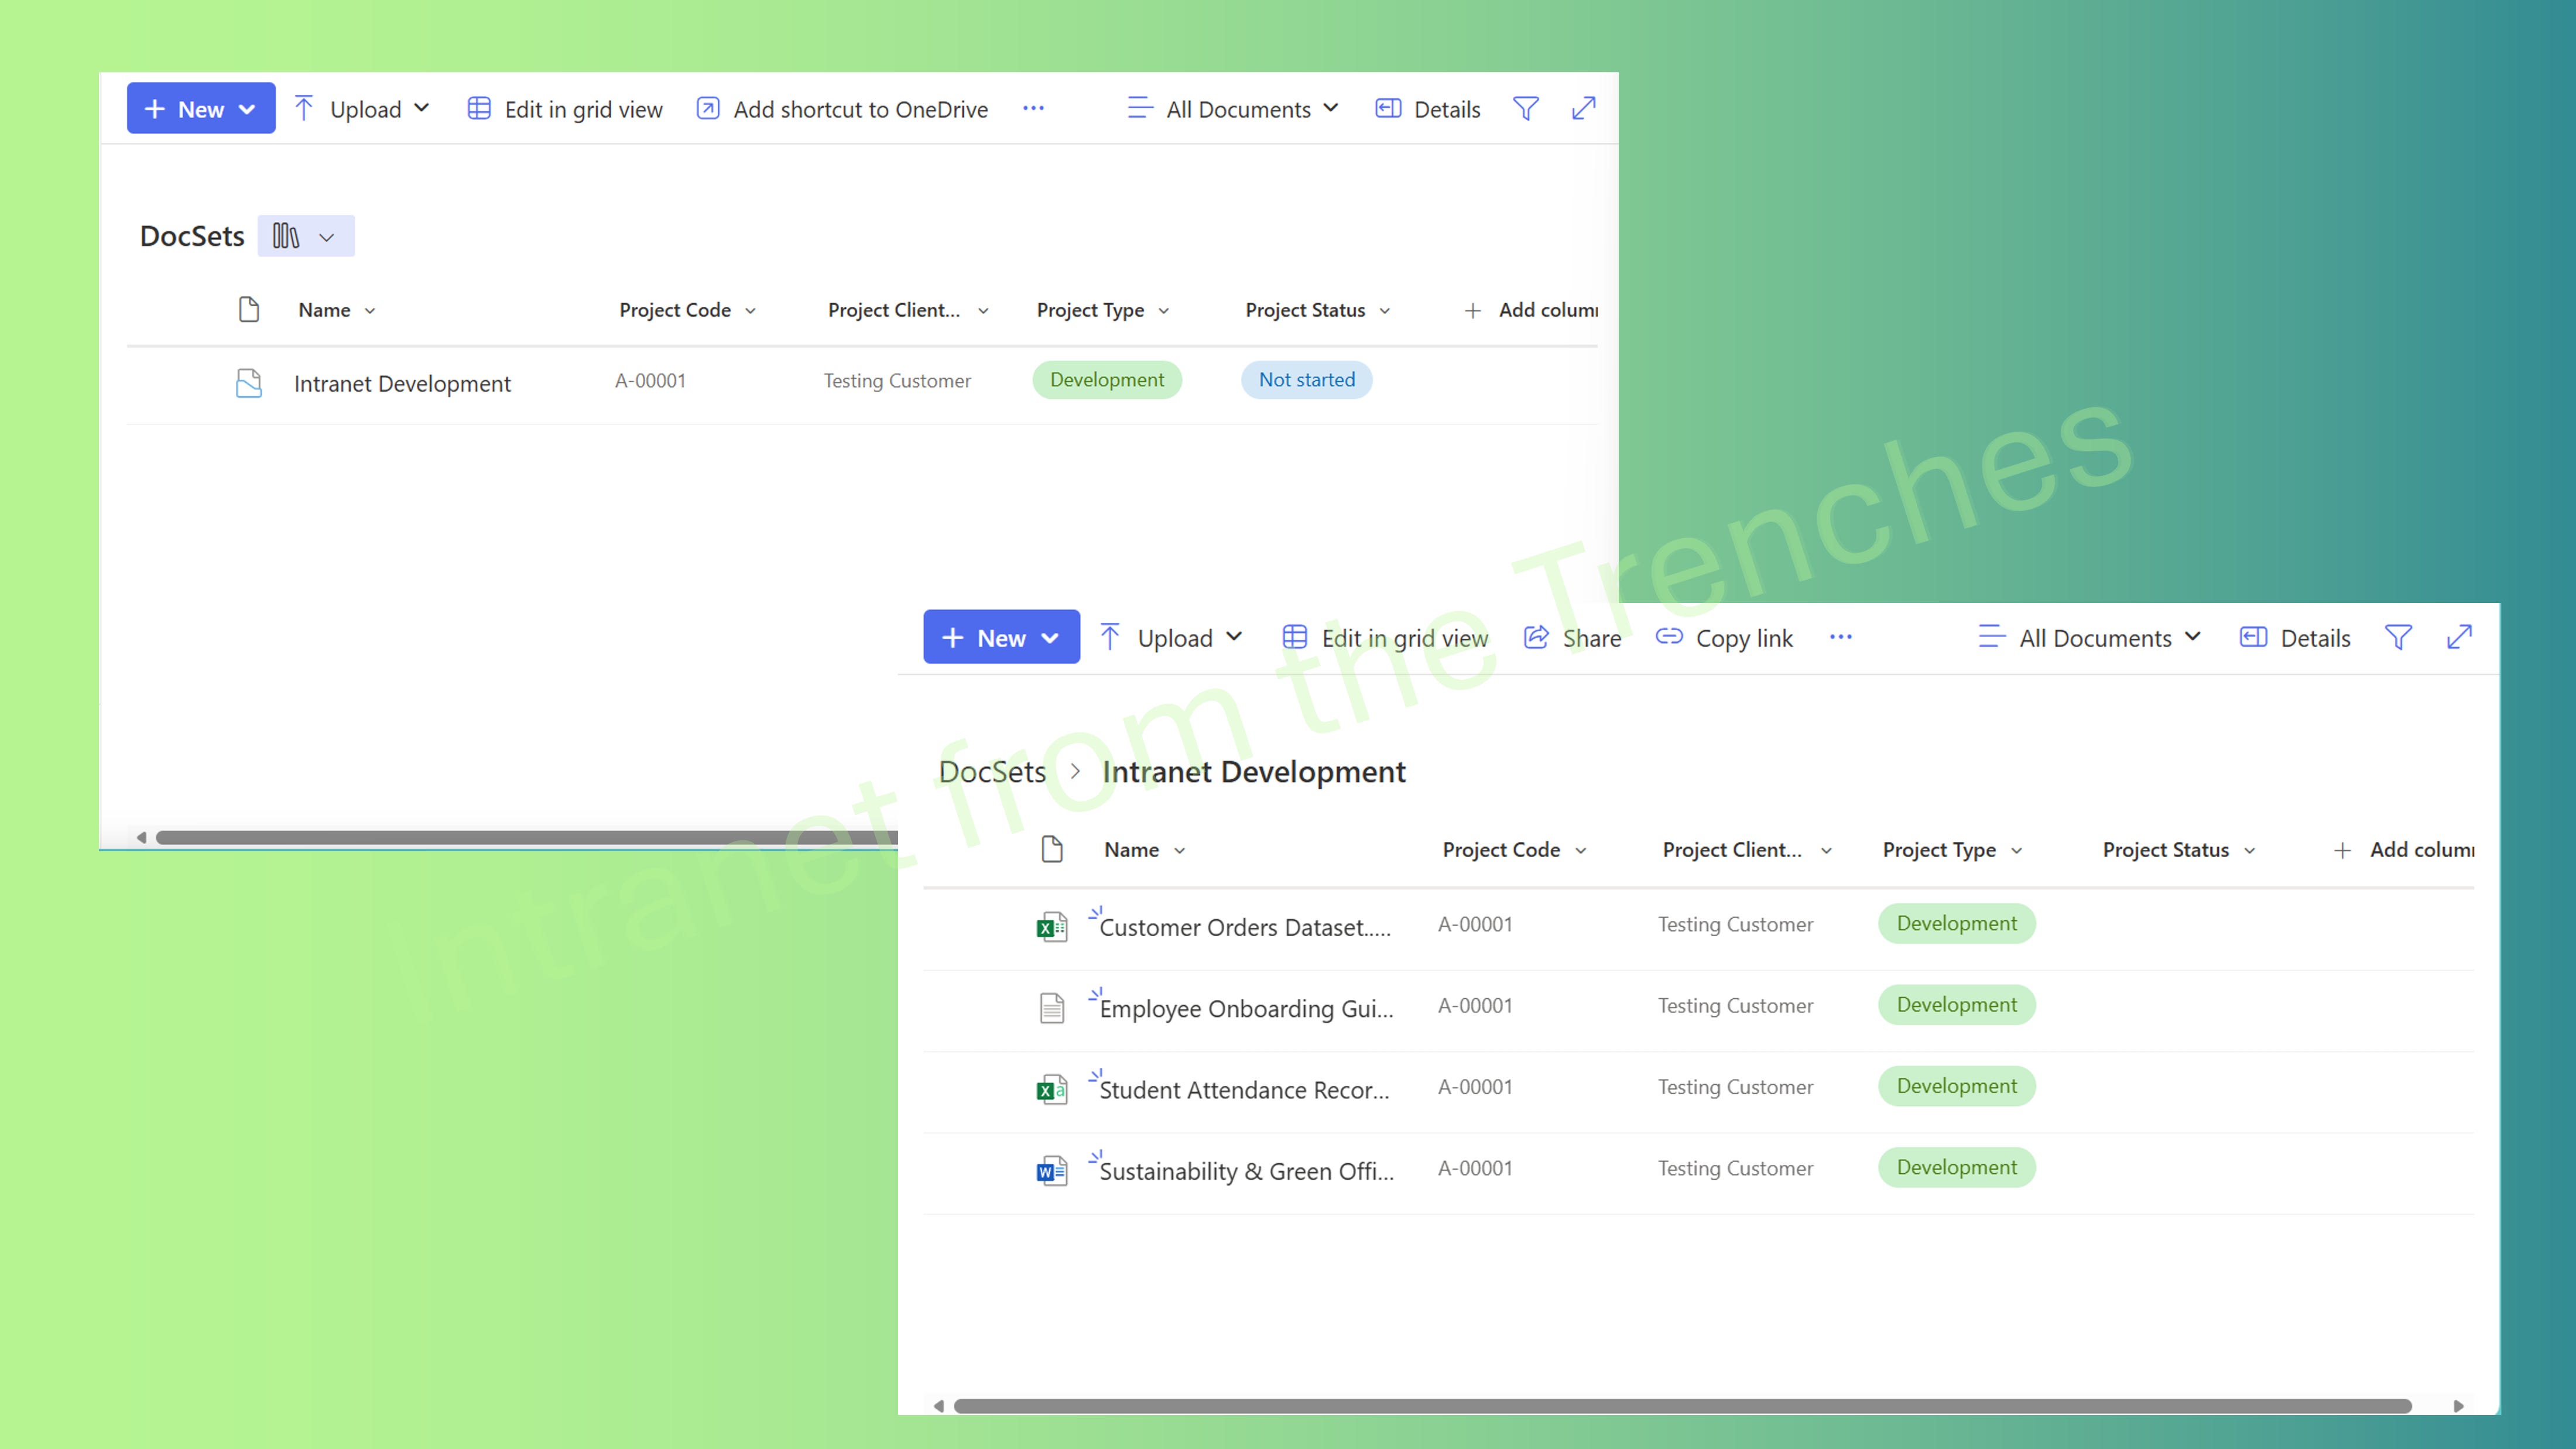Click the Share button in lower toolbar

coord(1572,638)
